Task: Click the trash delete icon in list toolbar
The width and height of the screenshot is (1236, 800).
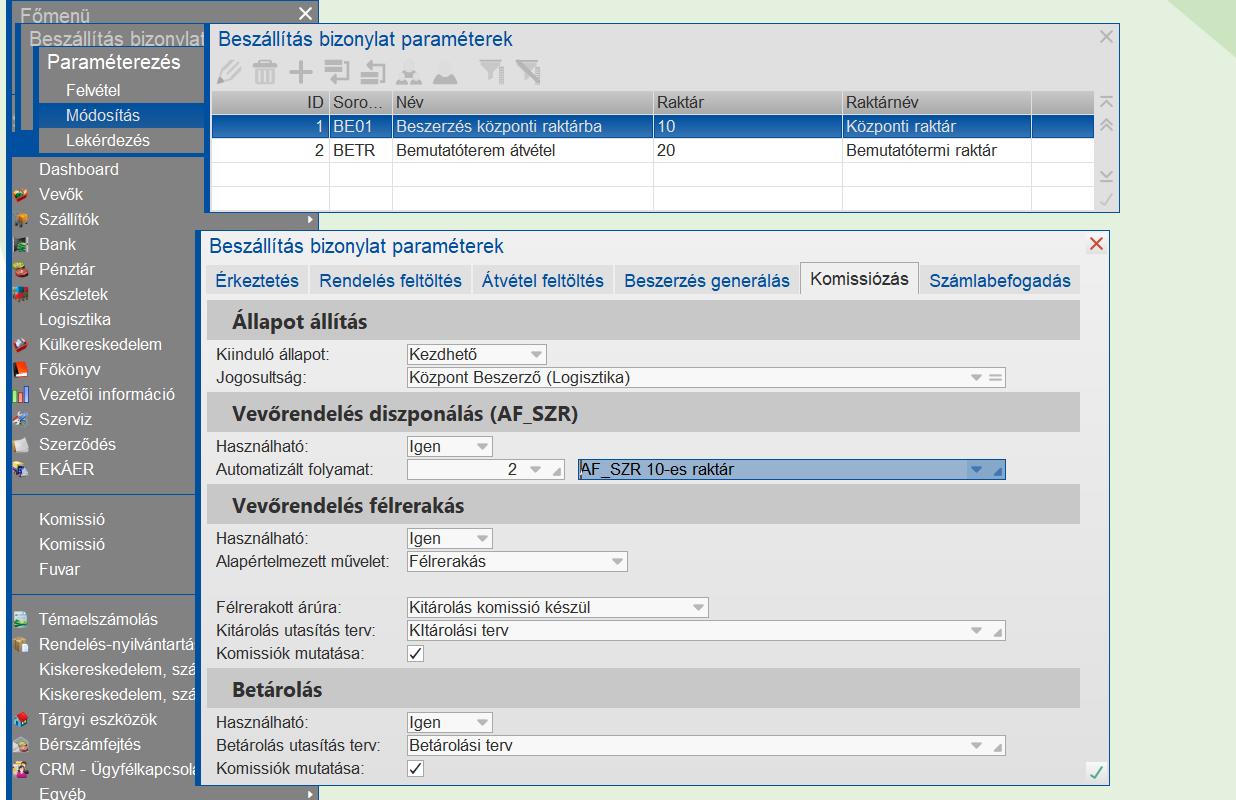Action: point(265,72)
